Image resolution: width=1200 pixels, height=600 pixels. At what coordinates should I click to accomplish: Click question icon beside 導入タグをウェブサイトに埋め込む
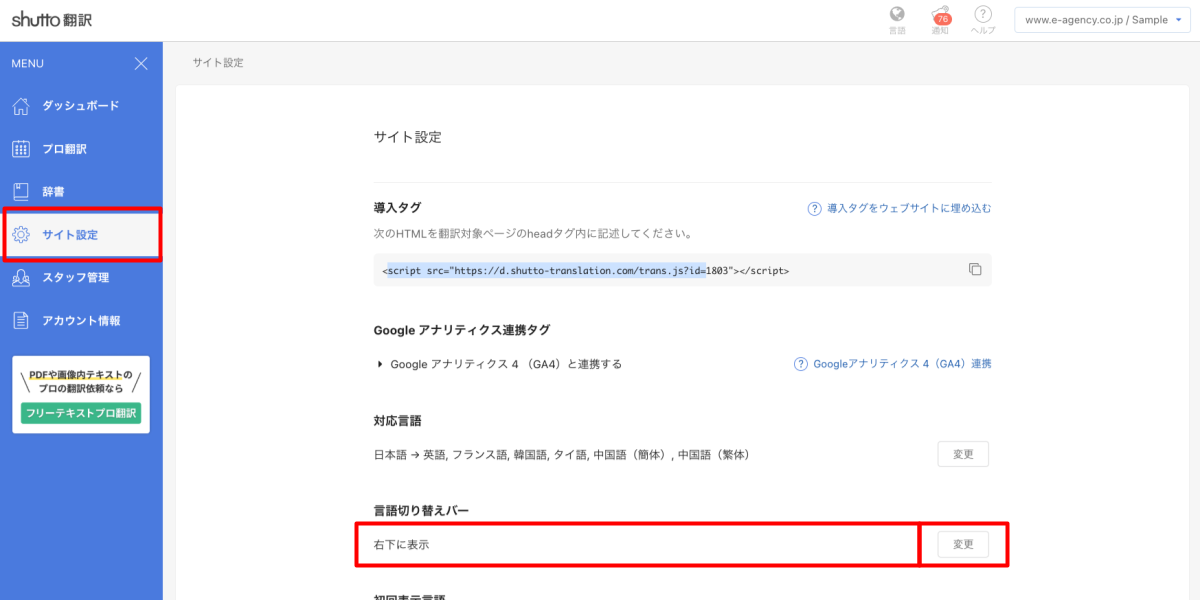(814, 209)
